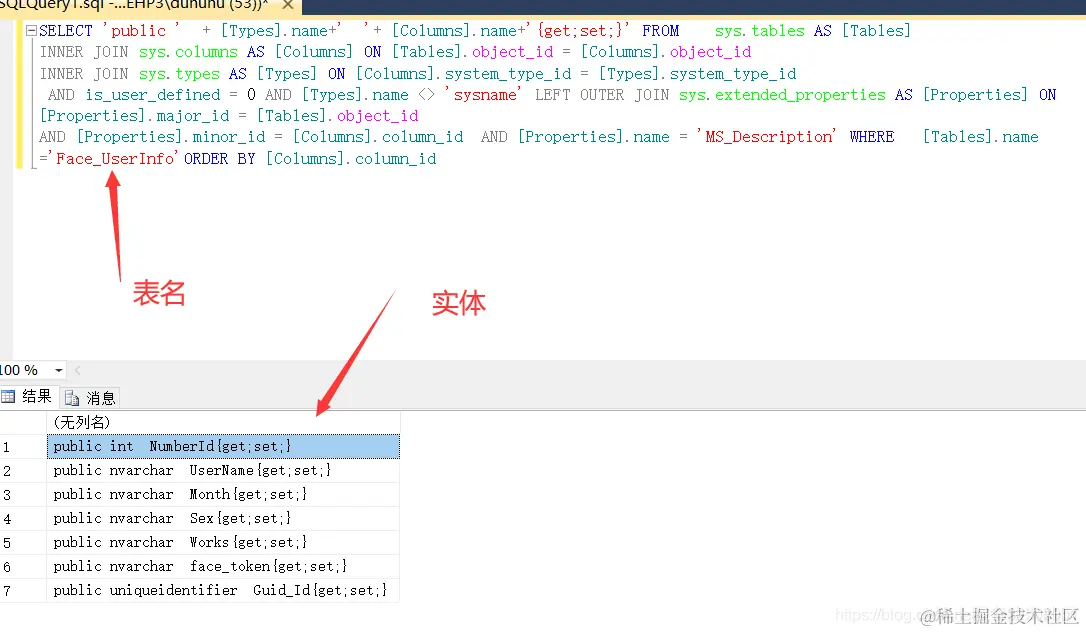This screenshot has height=633, width=1086.
Task: Click 'sys.types' in the third query line
Action: point(179,74)
